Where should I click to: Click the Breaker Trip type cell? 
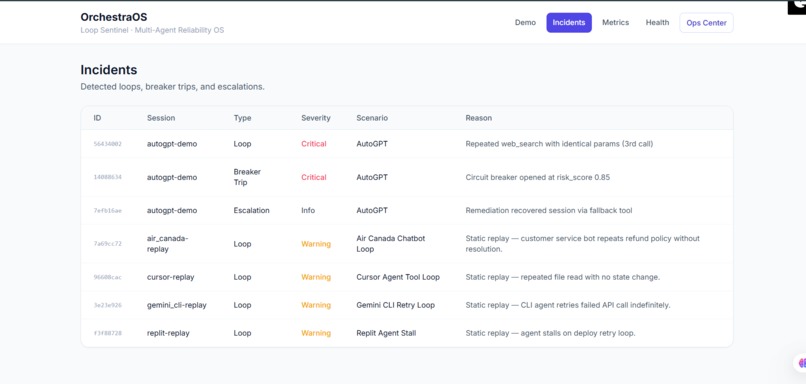tap(247, 177)
